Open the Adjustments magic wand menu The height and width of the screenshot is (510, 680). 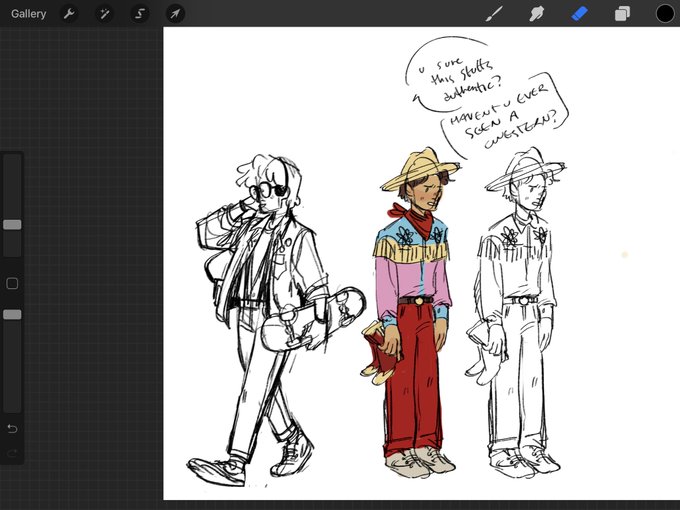105,14
